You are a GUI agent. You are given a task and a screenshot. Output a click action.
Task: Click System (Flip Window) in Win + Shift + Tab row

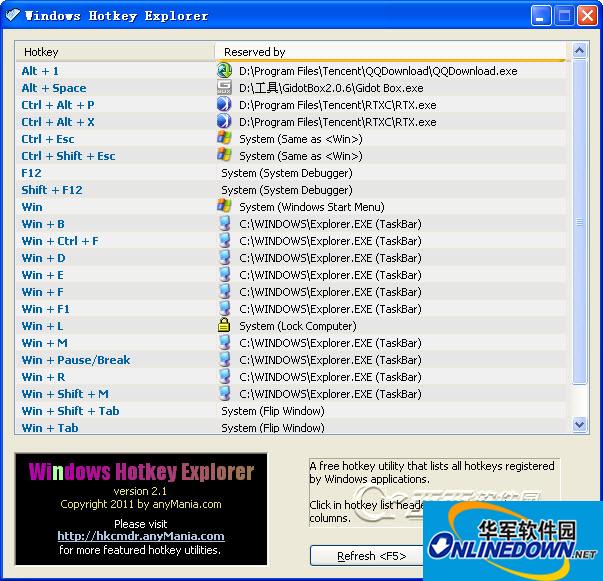[273, 410]
